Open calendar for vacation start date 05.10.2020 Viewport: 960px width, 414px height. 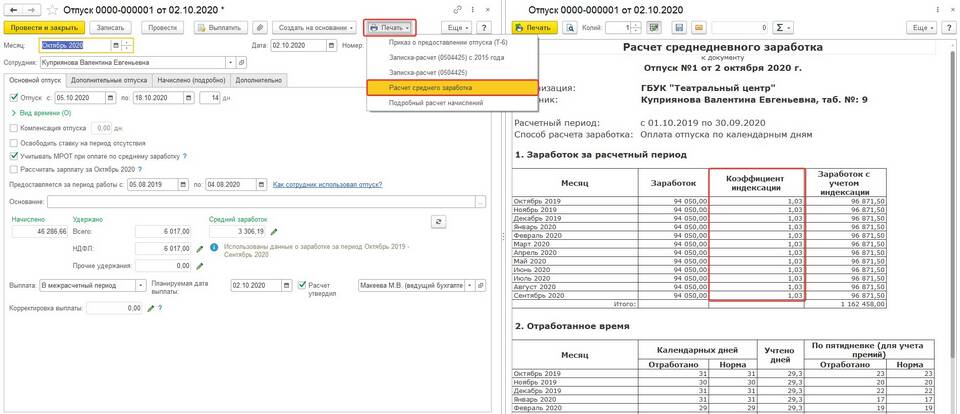110,97
